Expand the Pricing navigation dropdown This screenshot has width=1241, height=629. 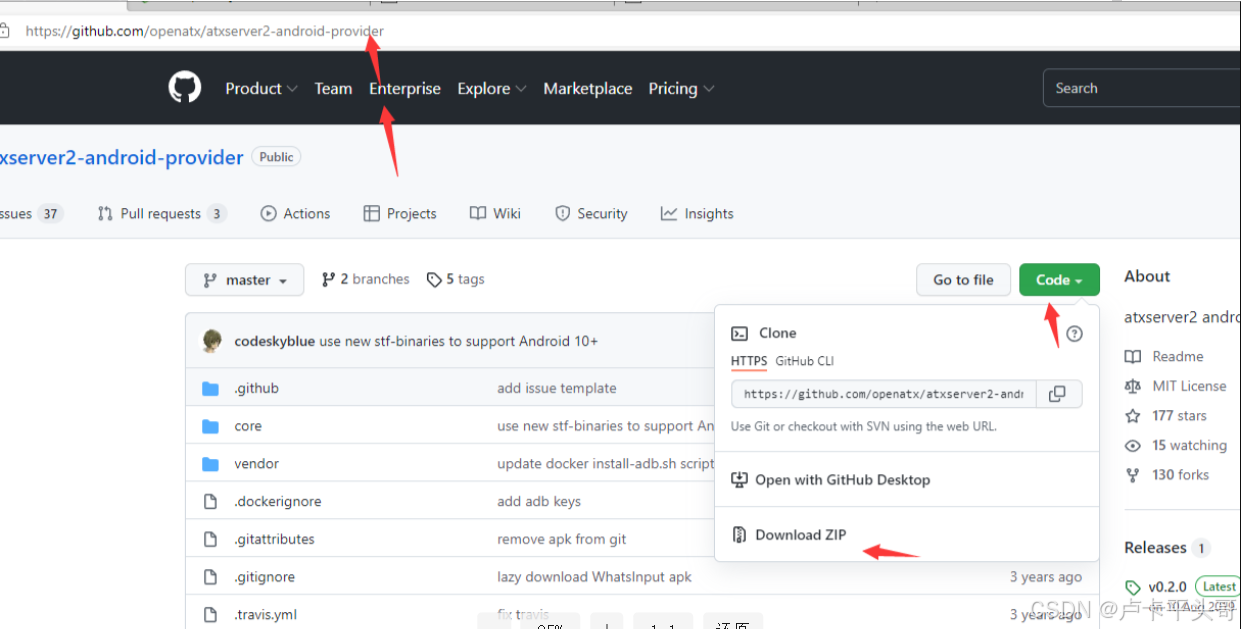point(681,88)
